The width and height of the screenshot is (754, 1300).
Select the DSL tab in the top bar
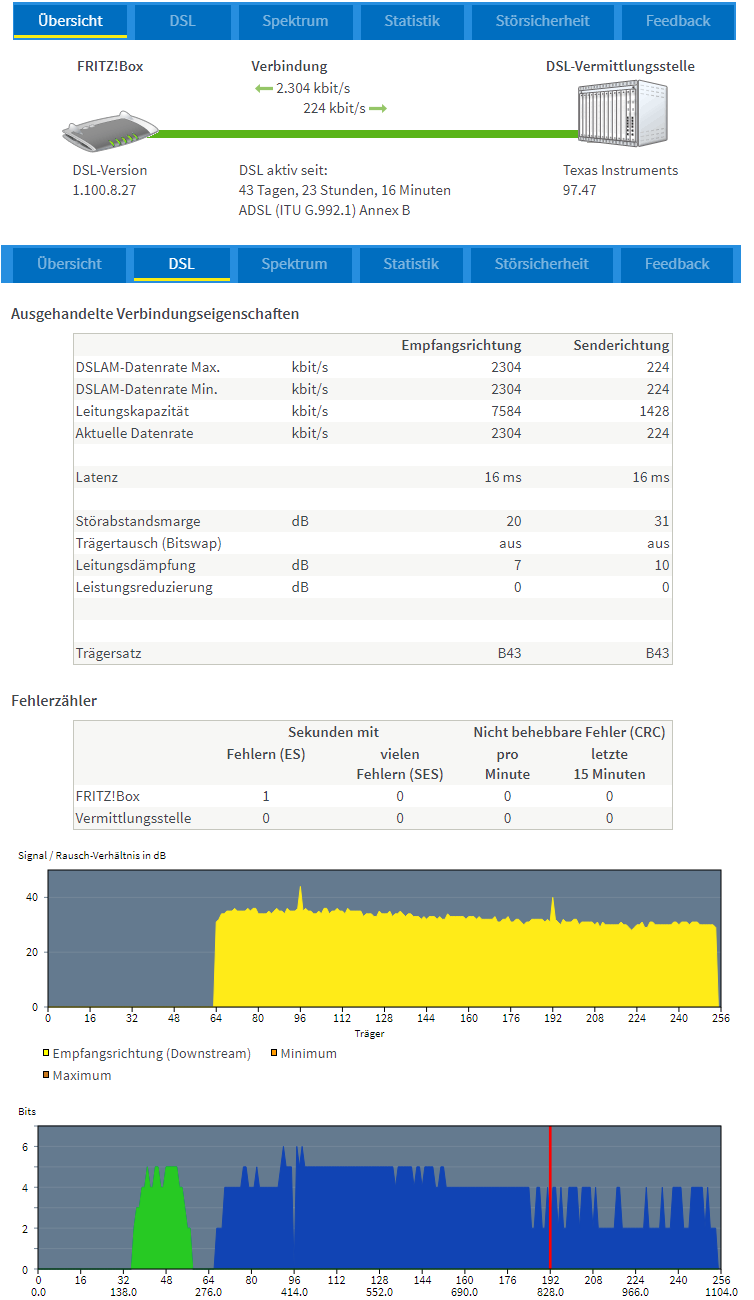click(182, 21)
